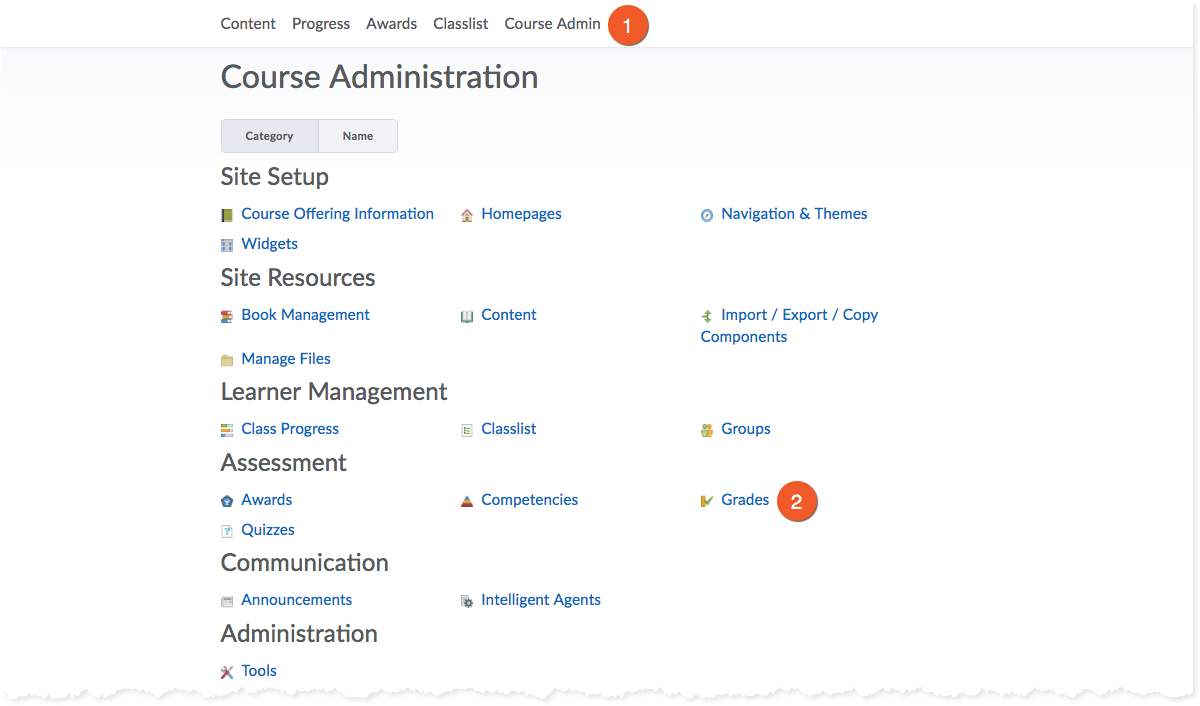Switch to Name sorting toggle

tap(357, 136)
